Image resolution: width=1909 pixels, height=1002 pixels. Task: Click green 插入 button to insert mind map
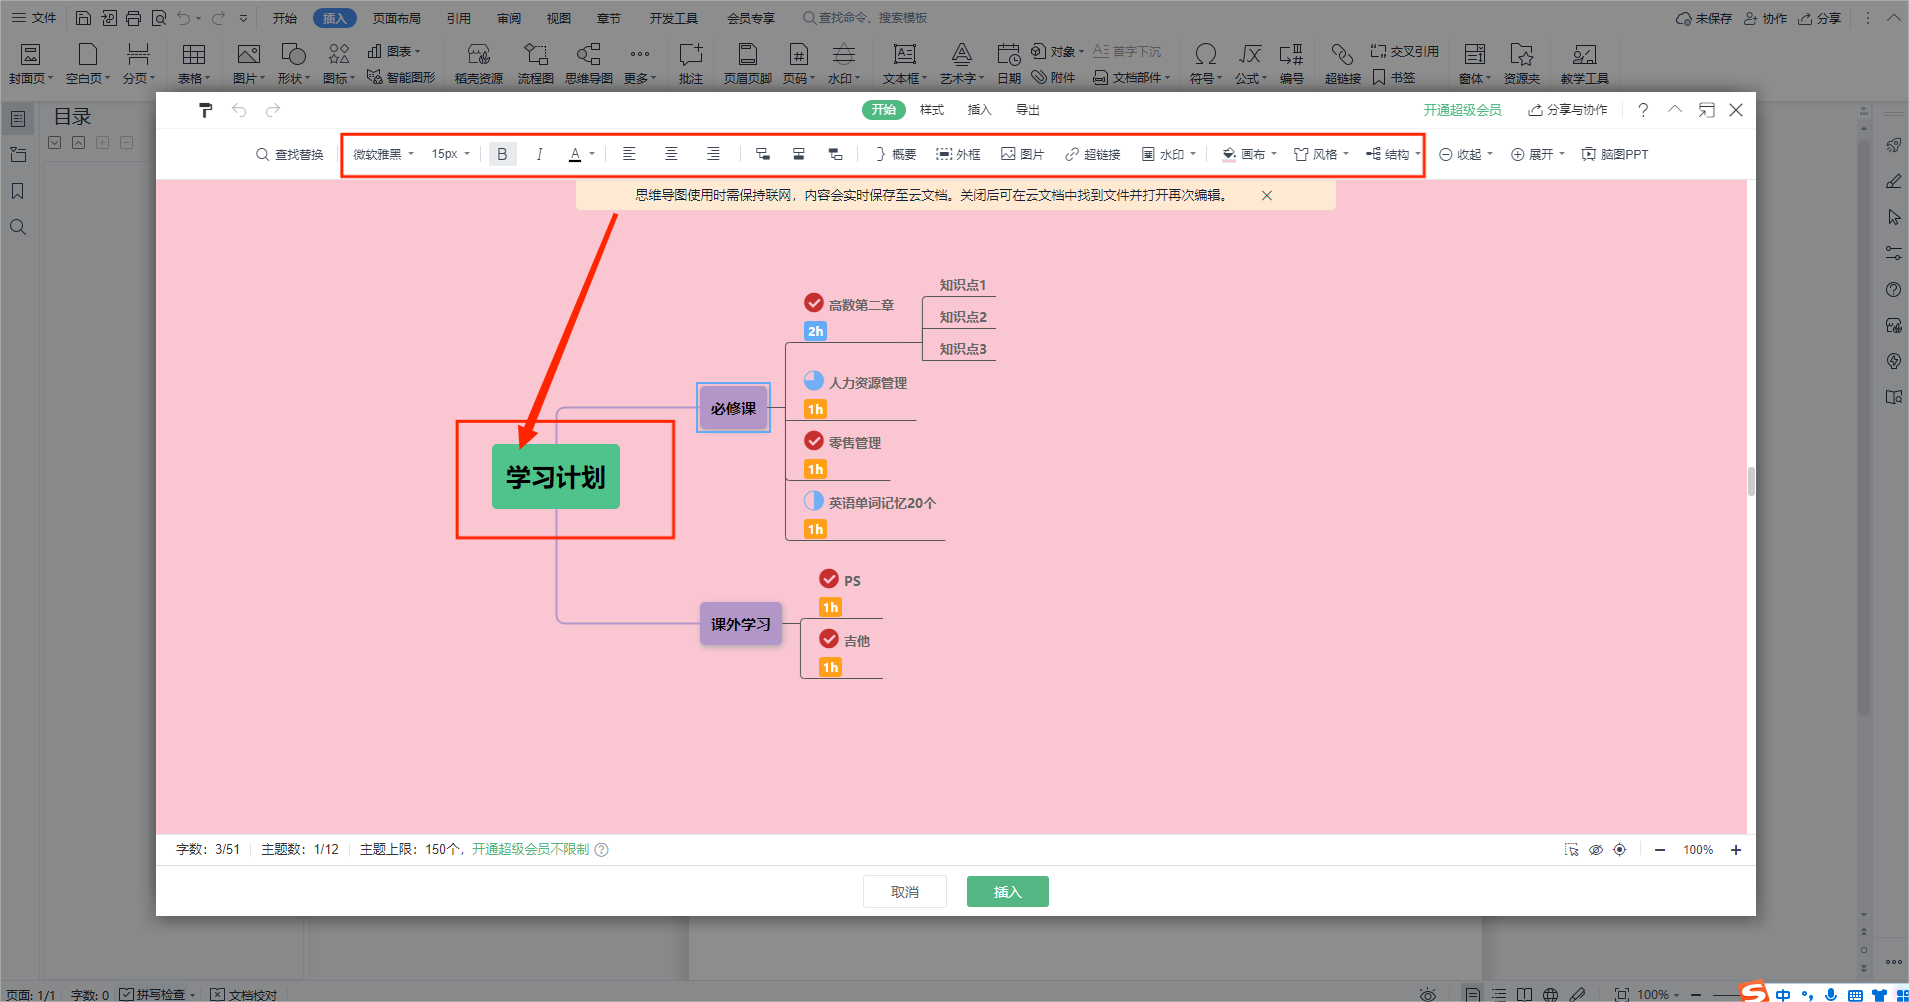[x=1008, y=892]
